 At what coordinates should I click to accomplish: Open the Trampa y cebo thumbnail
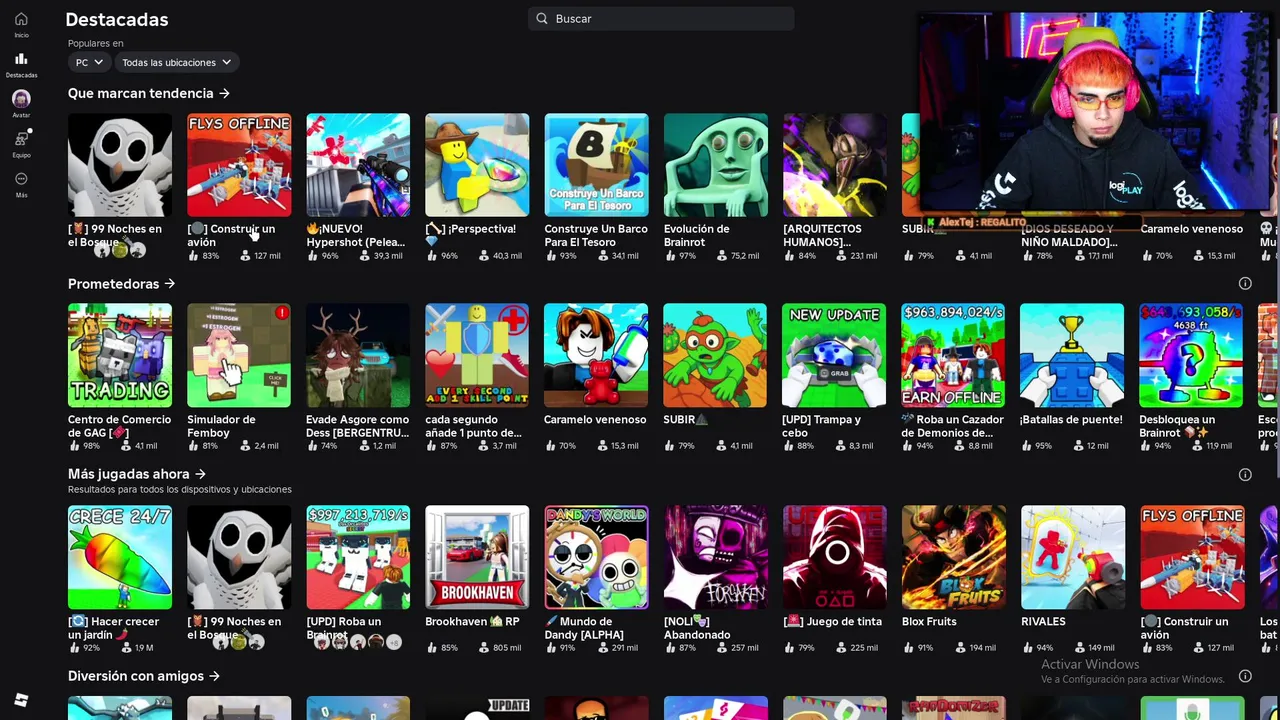pyautogui.click(x=834, y=356)
